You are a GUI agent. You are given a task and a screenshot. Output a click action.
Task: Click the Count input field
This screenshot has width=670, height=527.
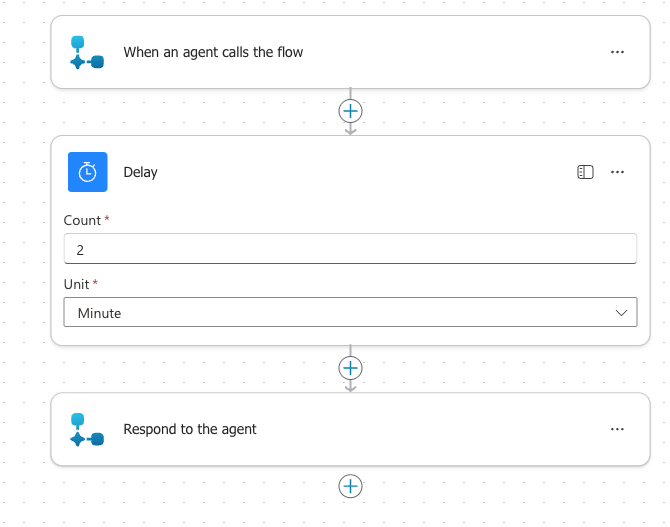(x=350, y=249)
